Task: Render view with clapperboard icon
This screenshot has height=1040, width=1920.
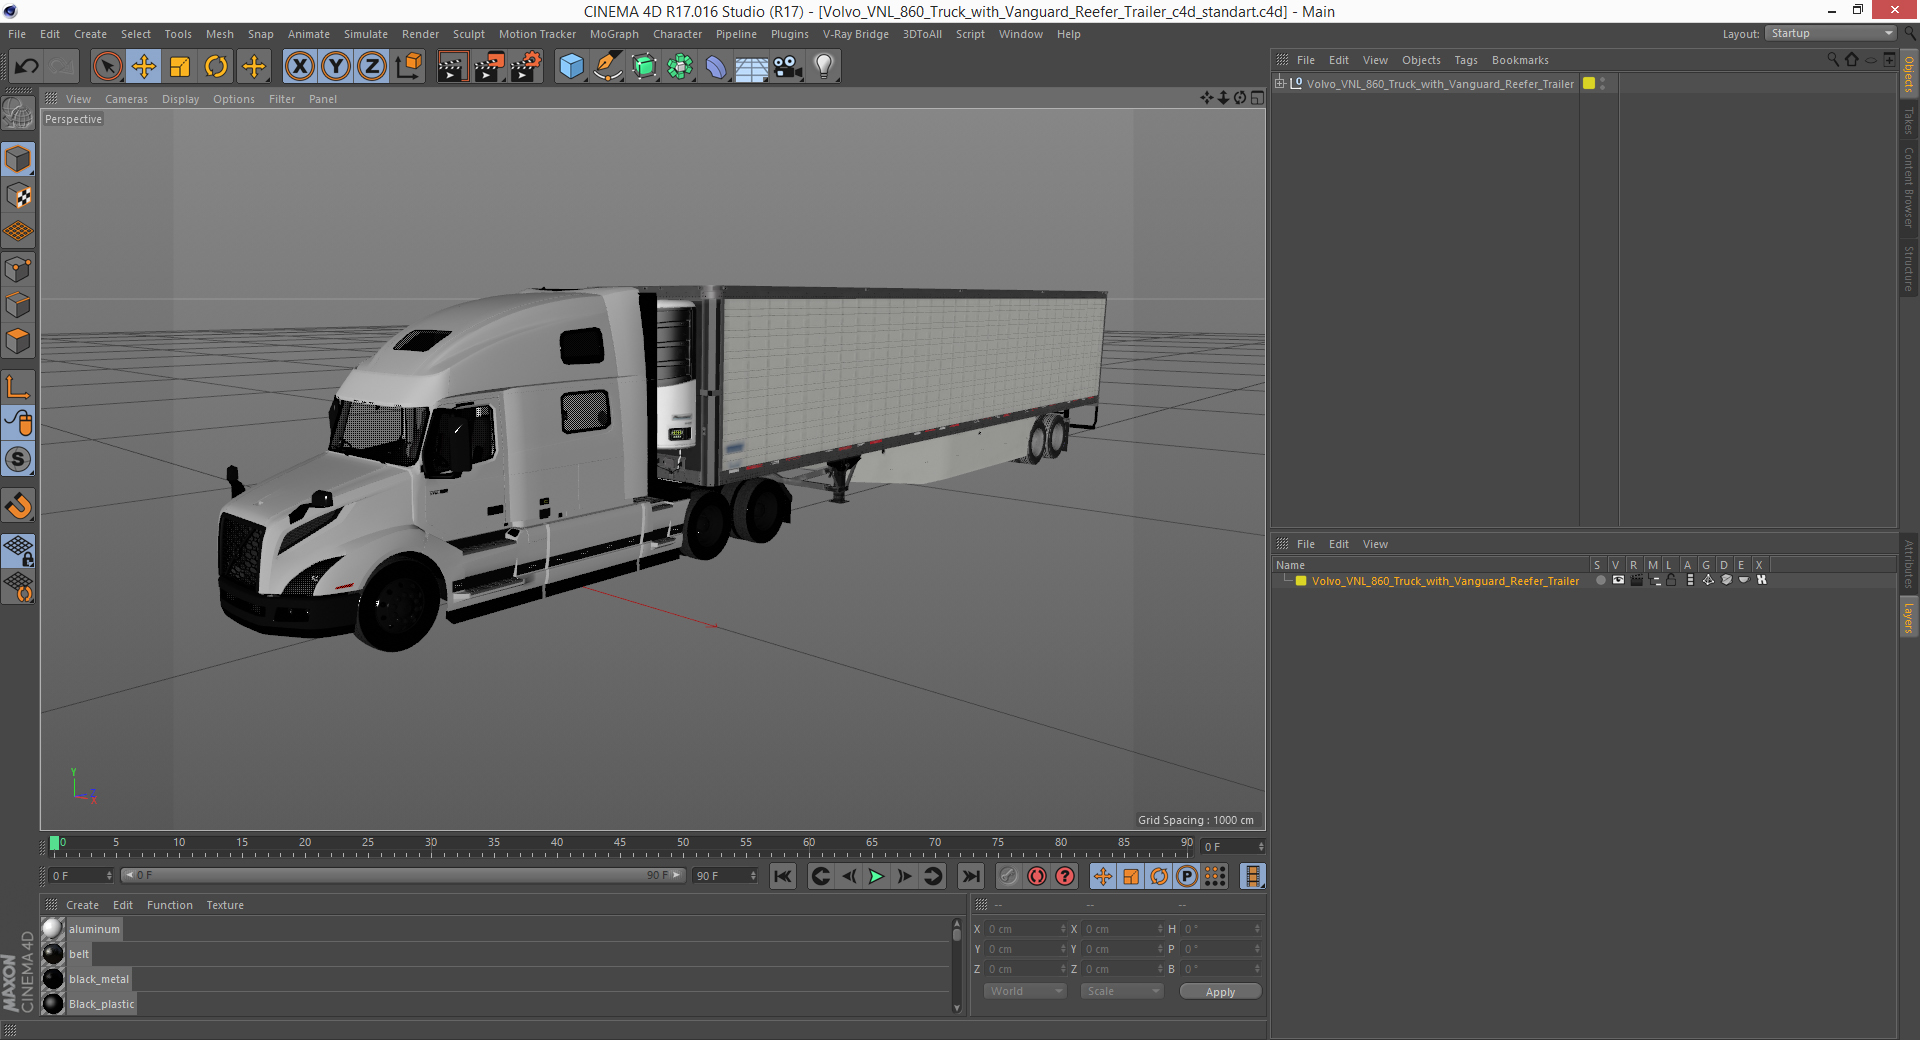Action: pyautogui.click(x=452, y=67)
